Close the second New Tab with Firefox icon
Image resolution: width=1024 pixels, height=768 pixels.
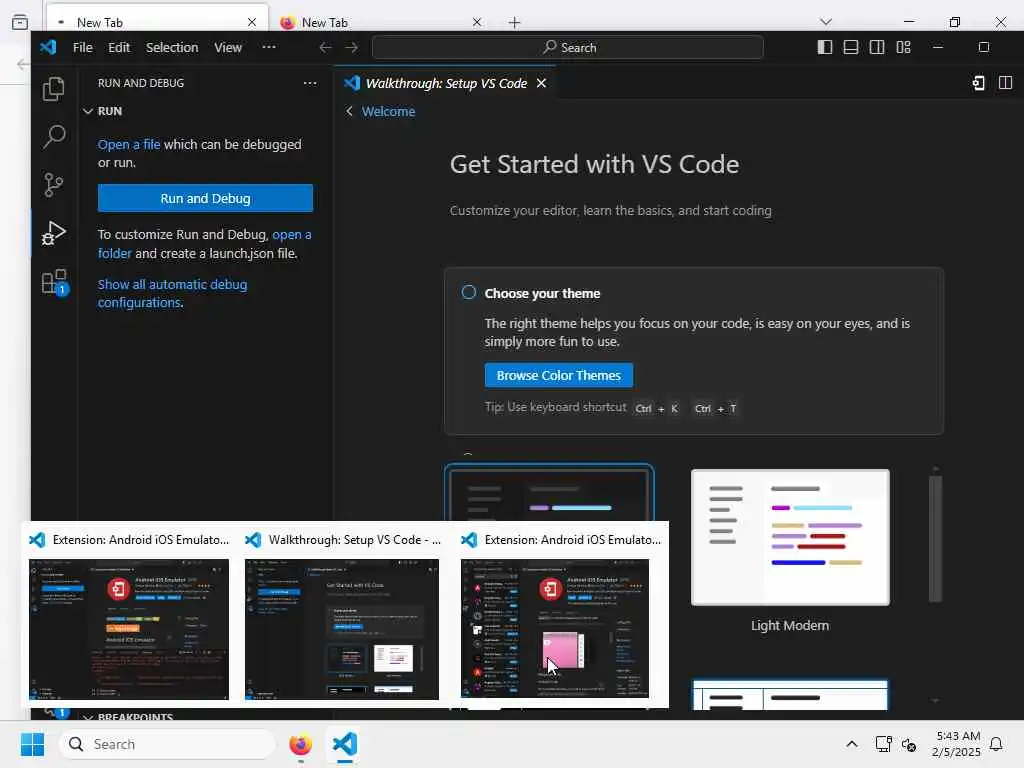pos(477,22)
